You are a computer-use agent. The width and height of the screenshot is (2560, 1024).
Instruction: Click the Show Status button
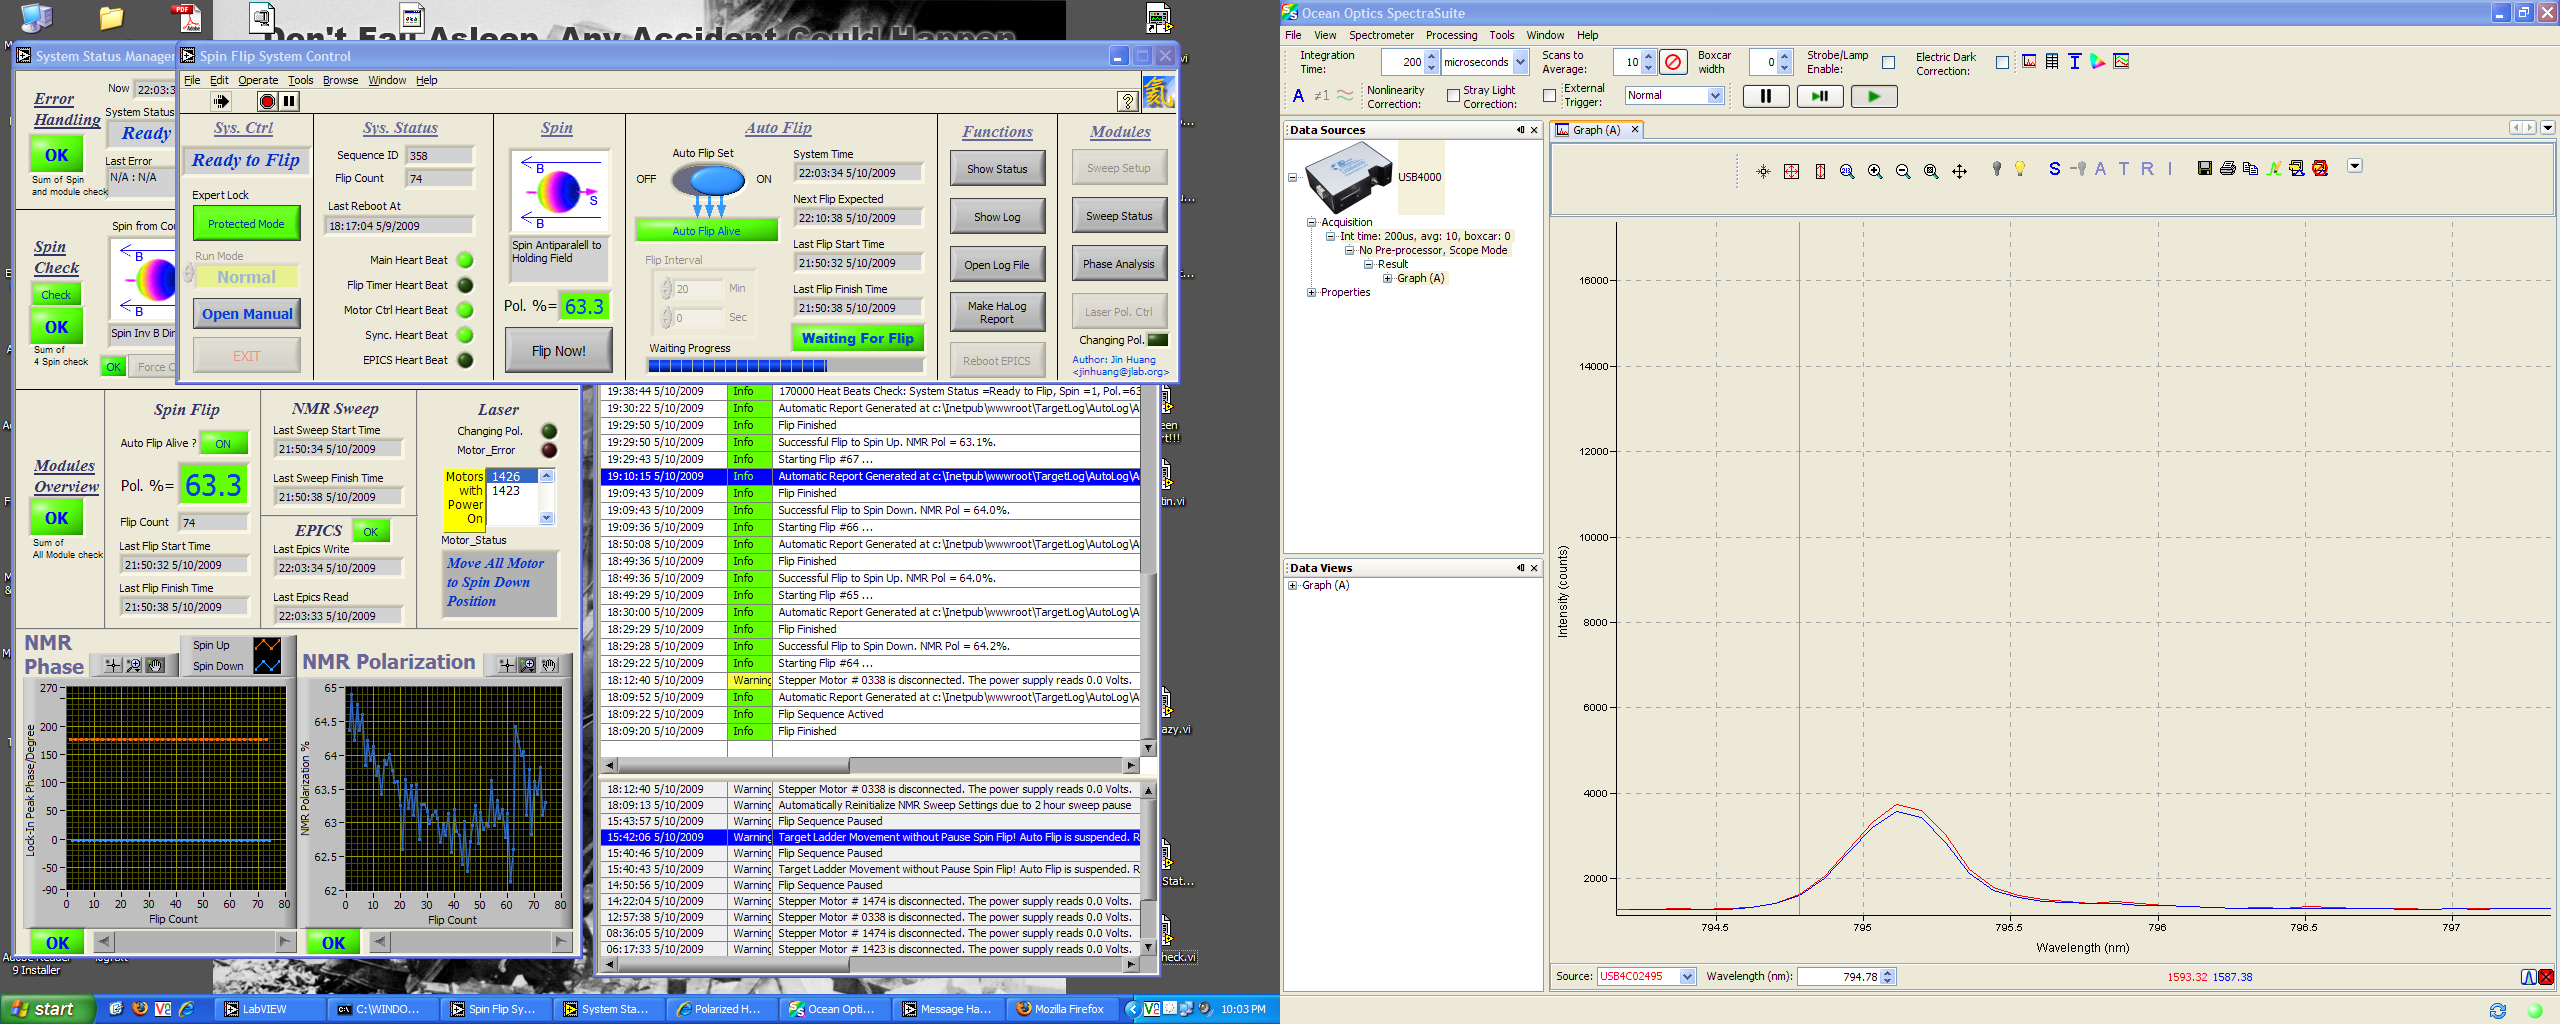pos(997,169)
